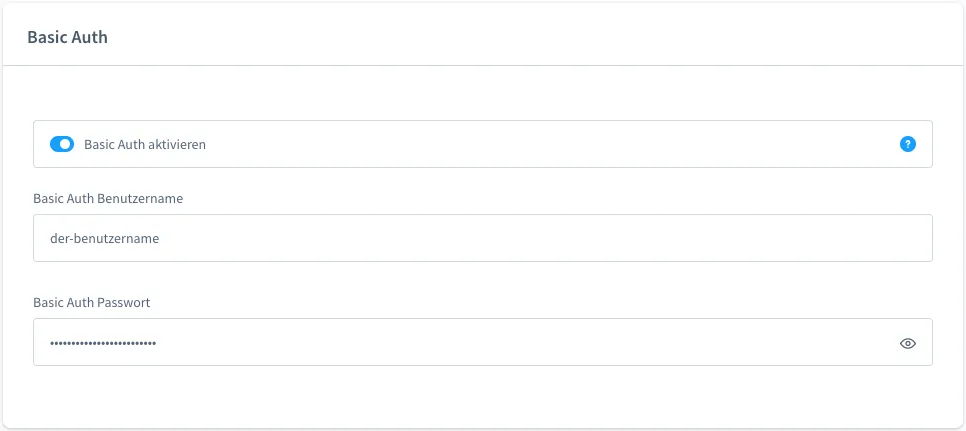
Task: Click the "Basic Auth Benutzername" field label
Action: point(108,198)
